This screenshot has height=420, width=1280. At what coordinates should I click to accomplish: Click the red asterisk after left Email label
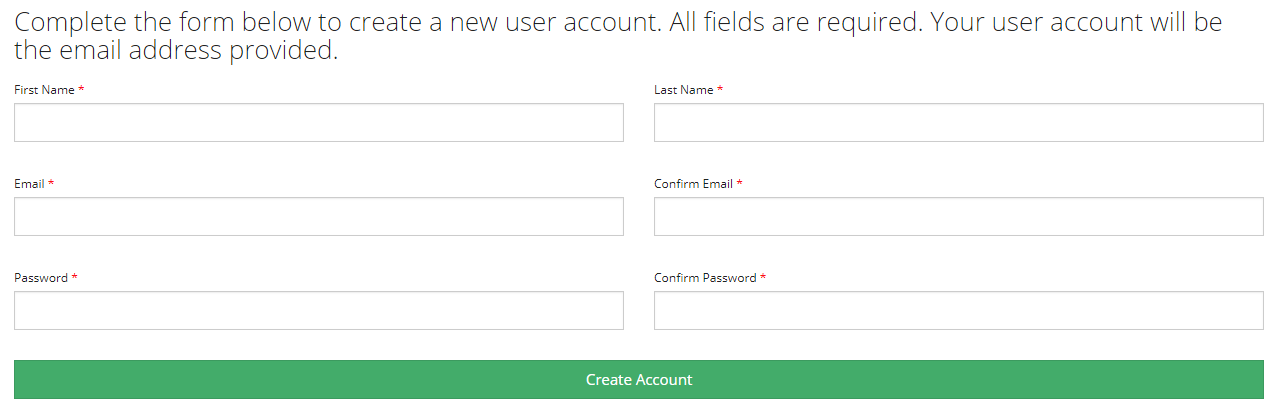tap(51, 184)
